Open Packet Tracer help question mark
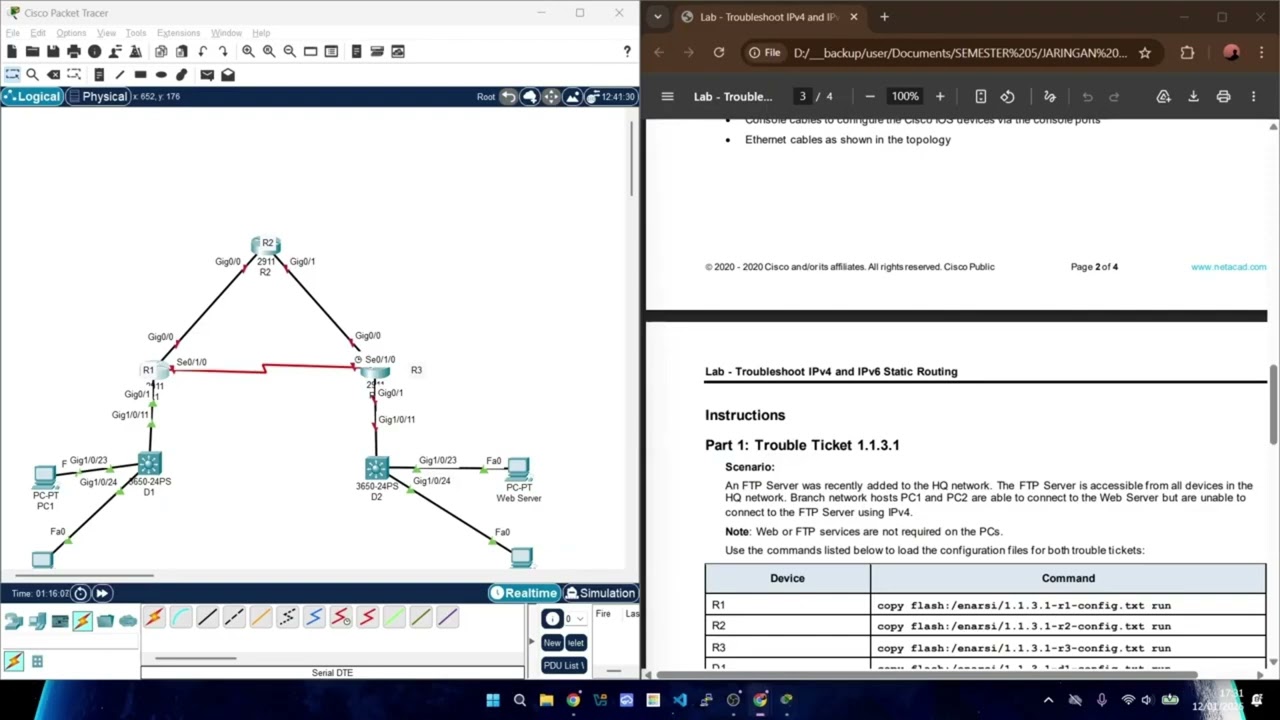 (x=627, y=51)
